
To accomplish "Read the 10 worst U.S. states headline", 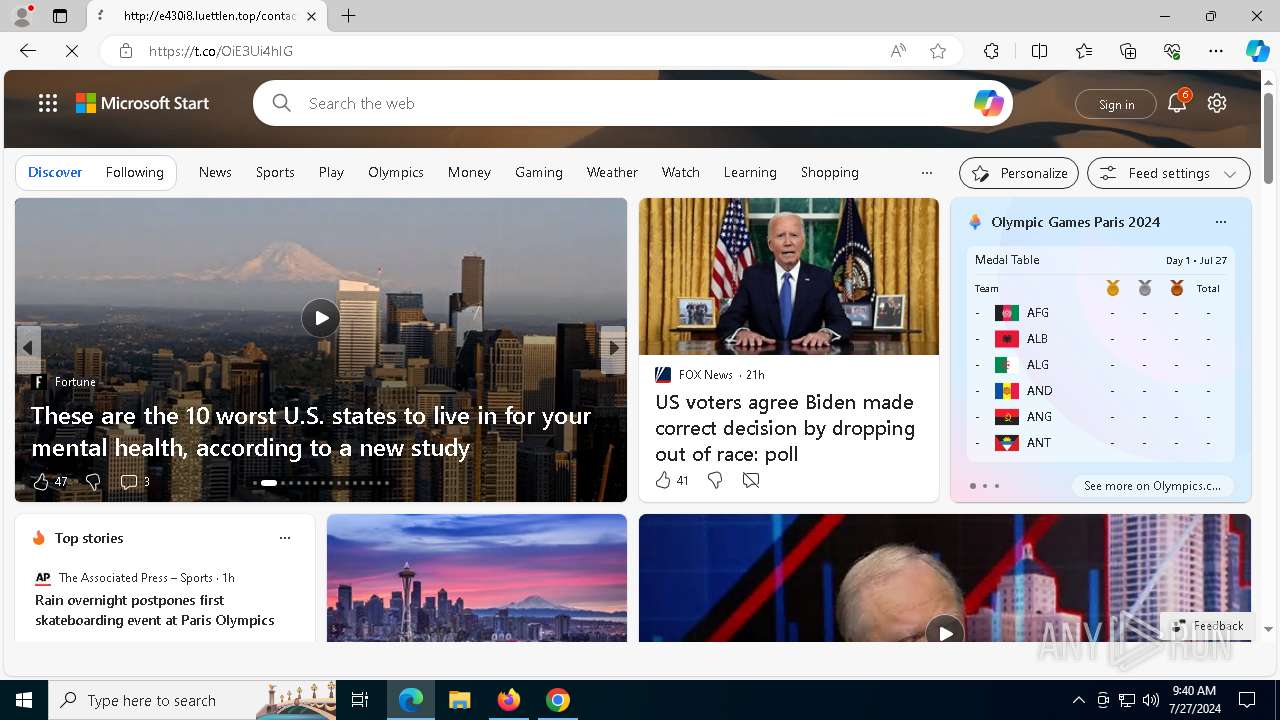I will [x=311, y=431].
